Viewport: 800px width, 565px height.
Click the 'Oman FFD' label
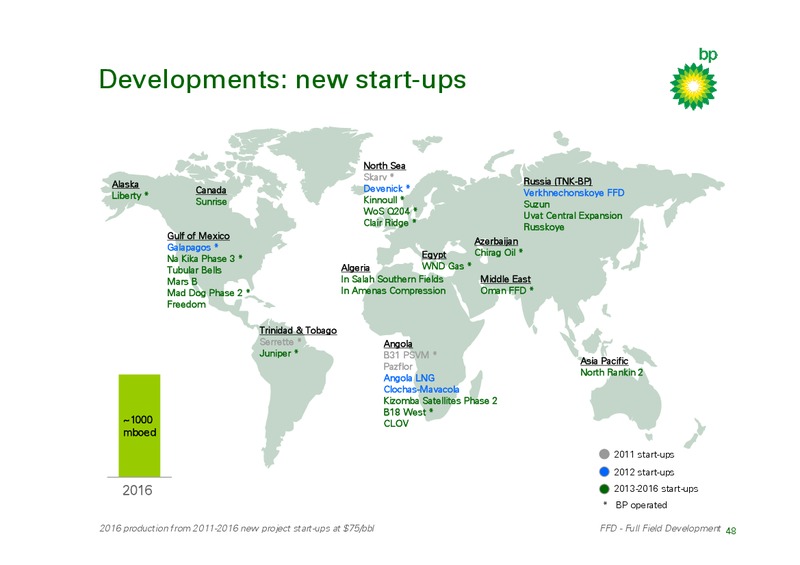coord(503,290)
